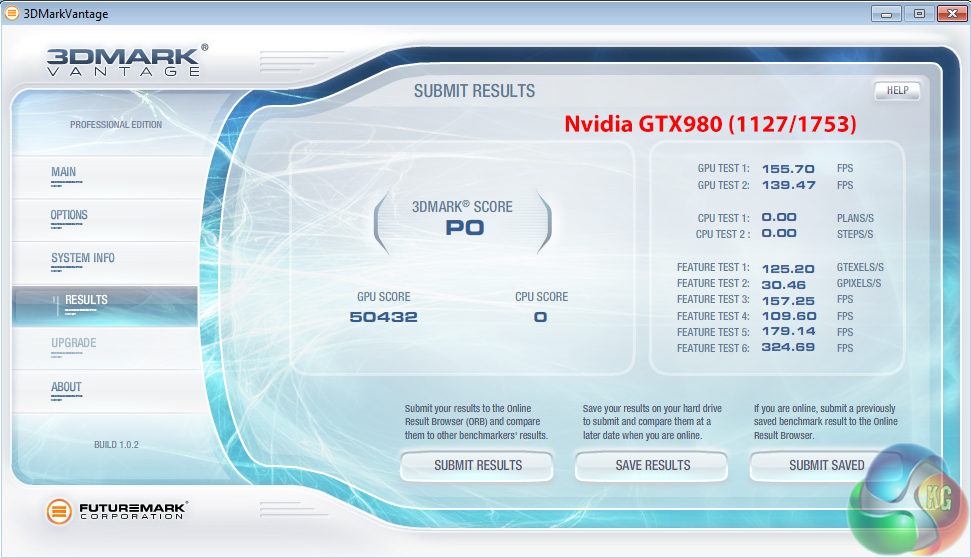Screen dimensions: 971x558
Task: Minimize the 3DMarkVantage window
Action: [886, 14]
